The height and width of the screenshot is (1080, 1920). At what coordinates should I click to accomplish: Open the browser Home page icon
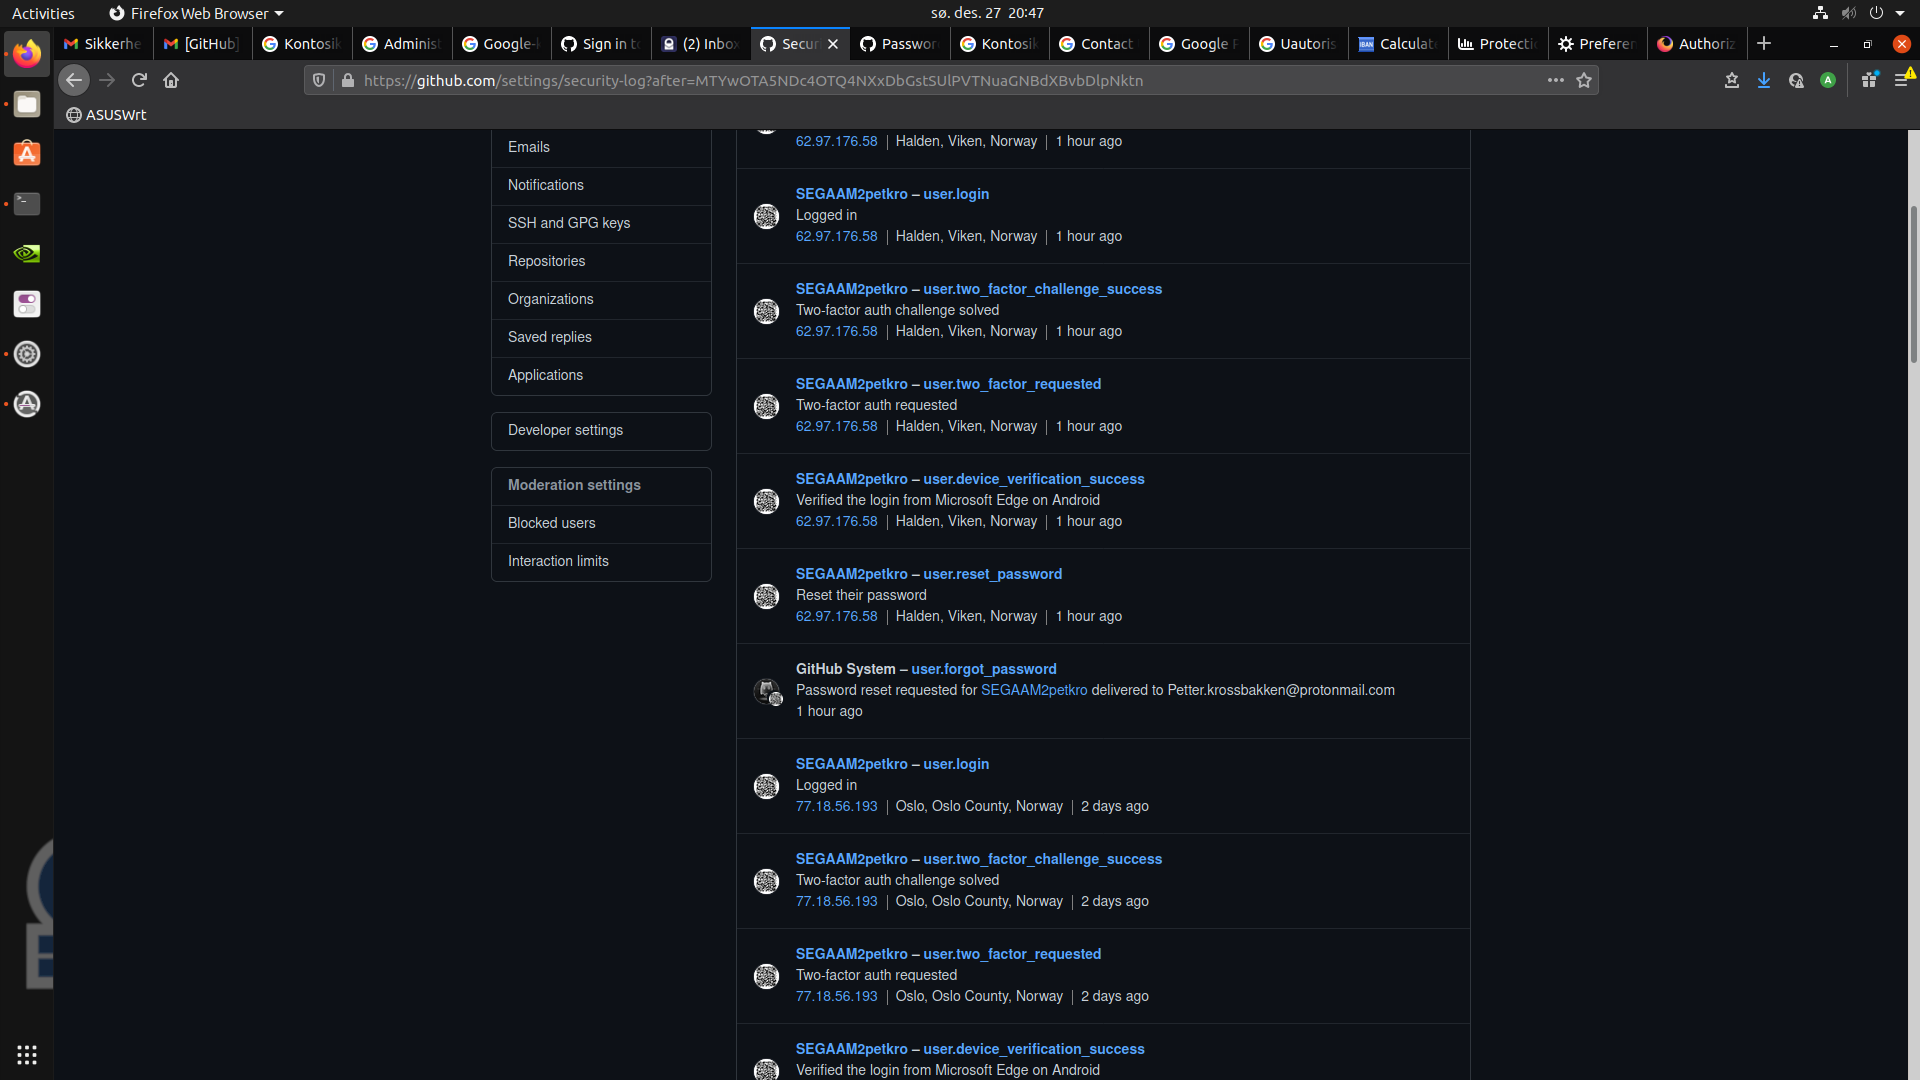[171, 80]
